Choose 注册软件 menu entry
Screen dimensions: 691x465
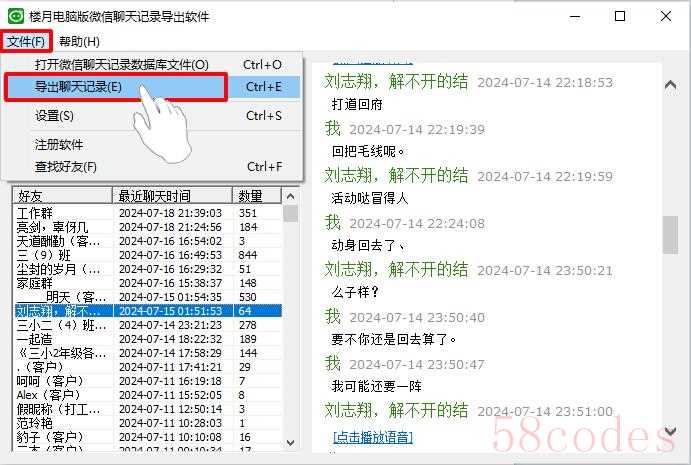click(x=152, y=145)
